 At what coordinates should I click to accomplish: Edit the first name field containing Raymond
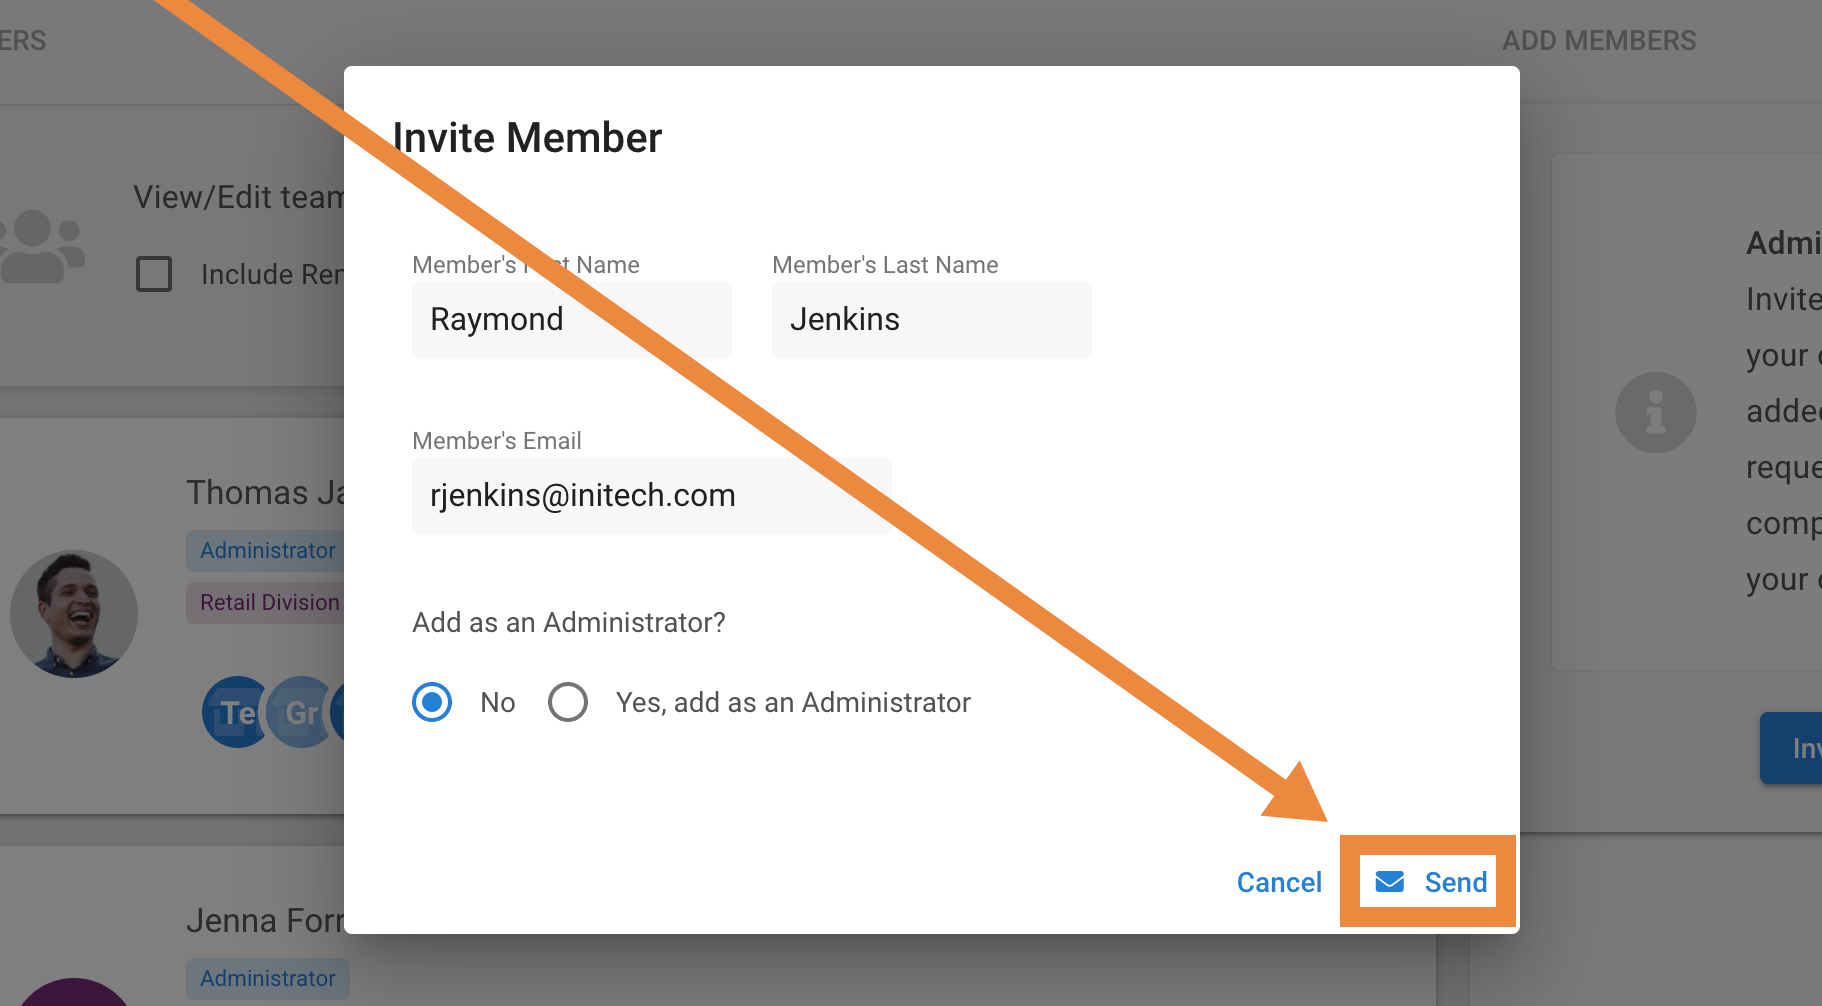(x=572, y=319)
